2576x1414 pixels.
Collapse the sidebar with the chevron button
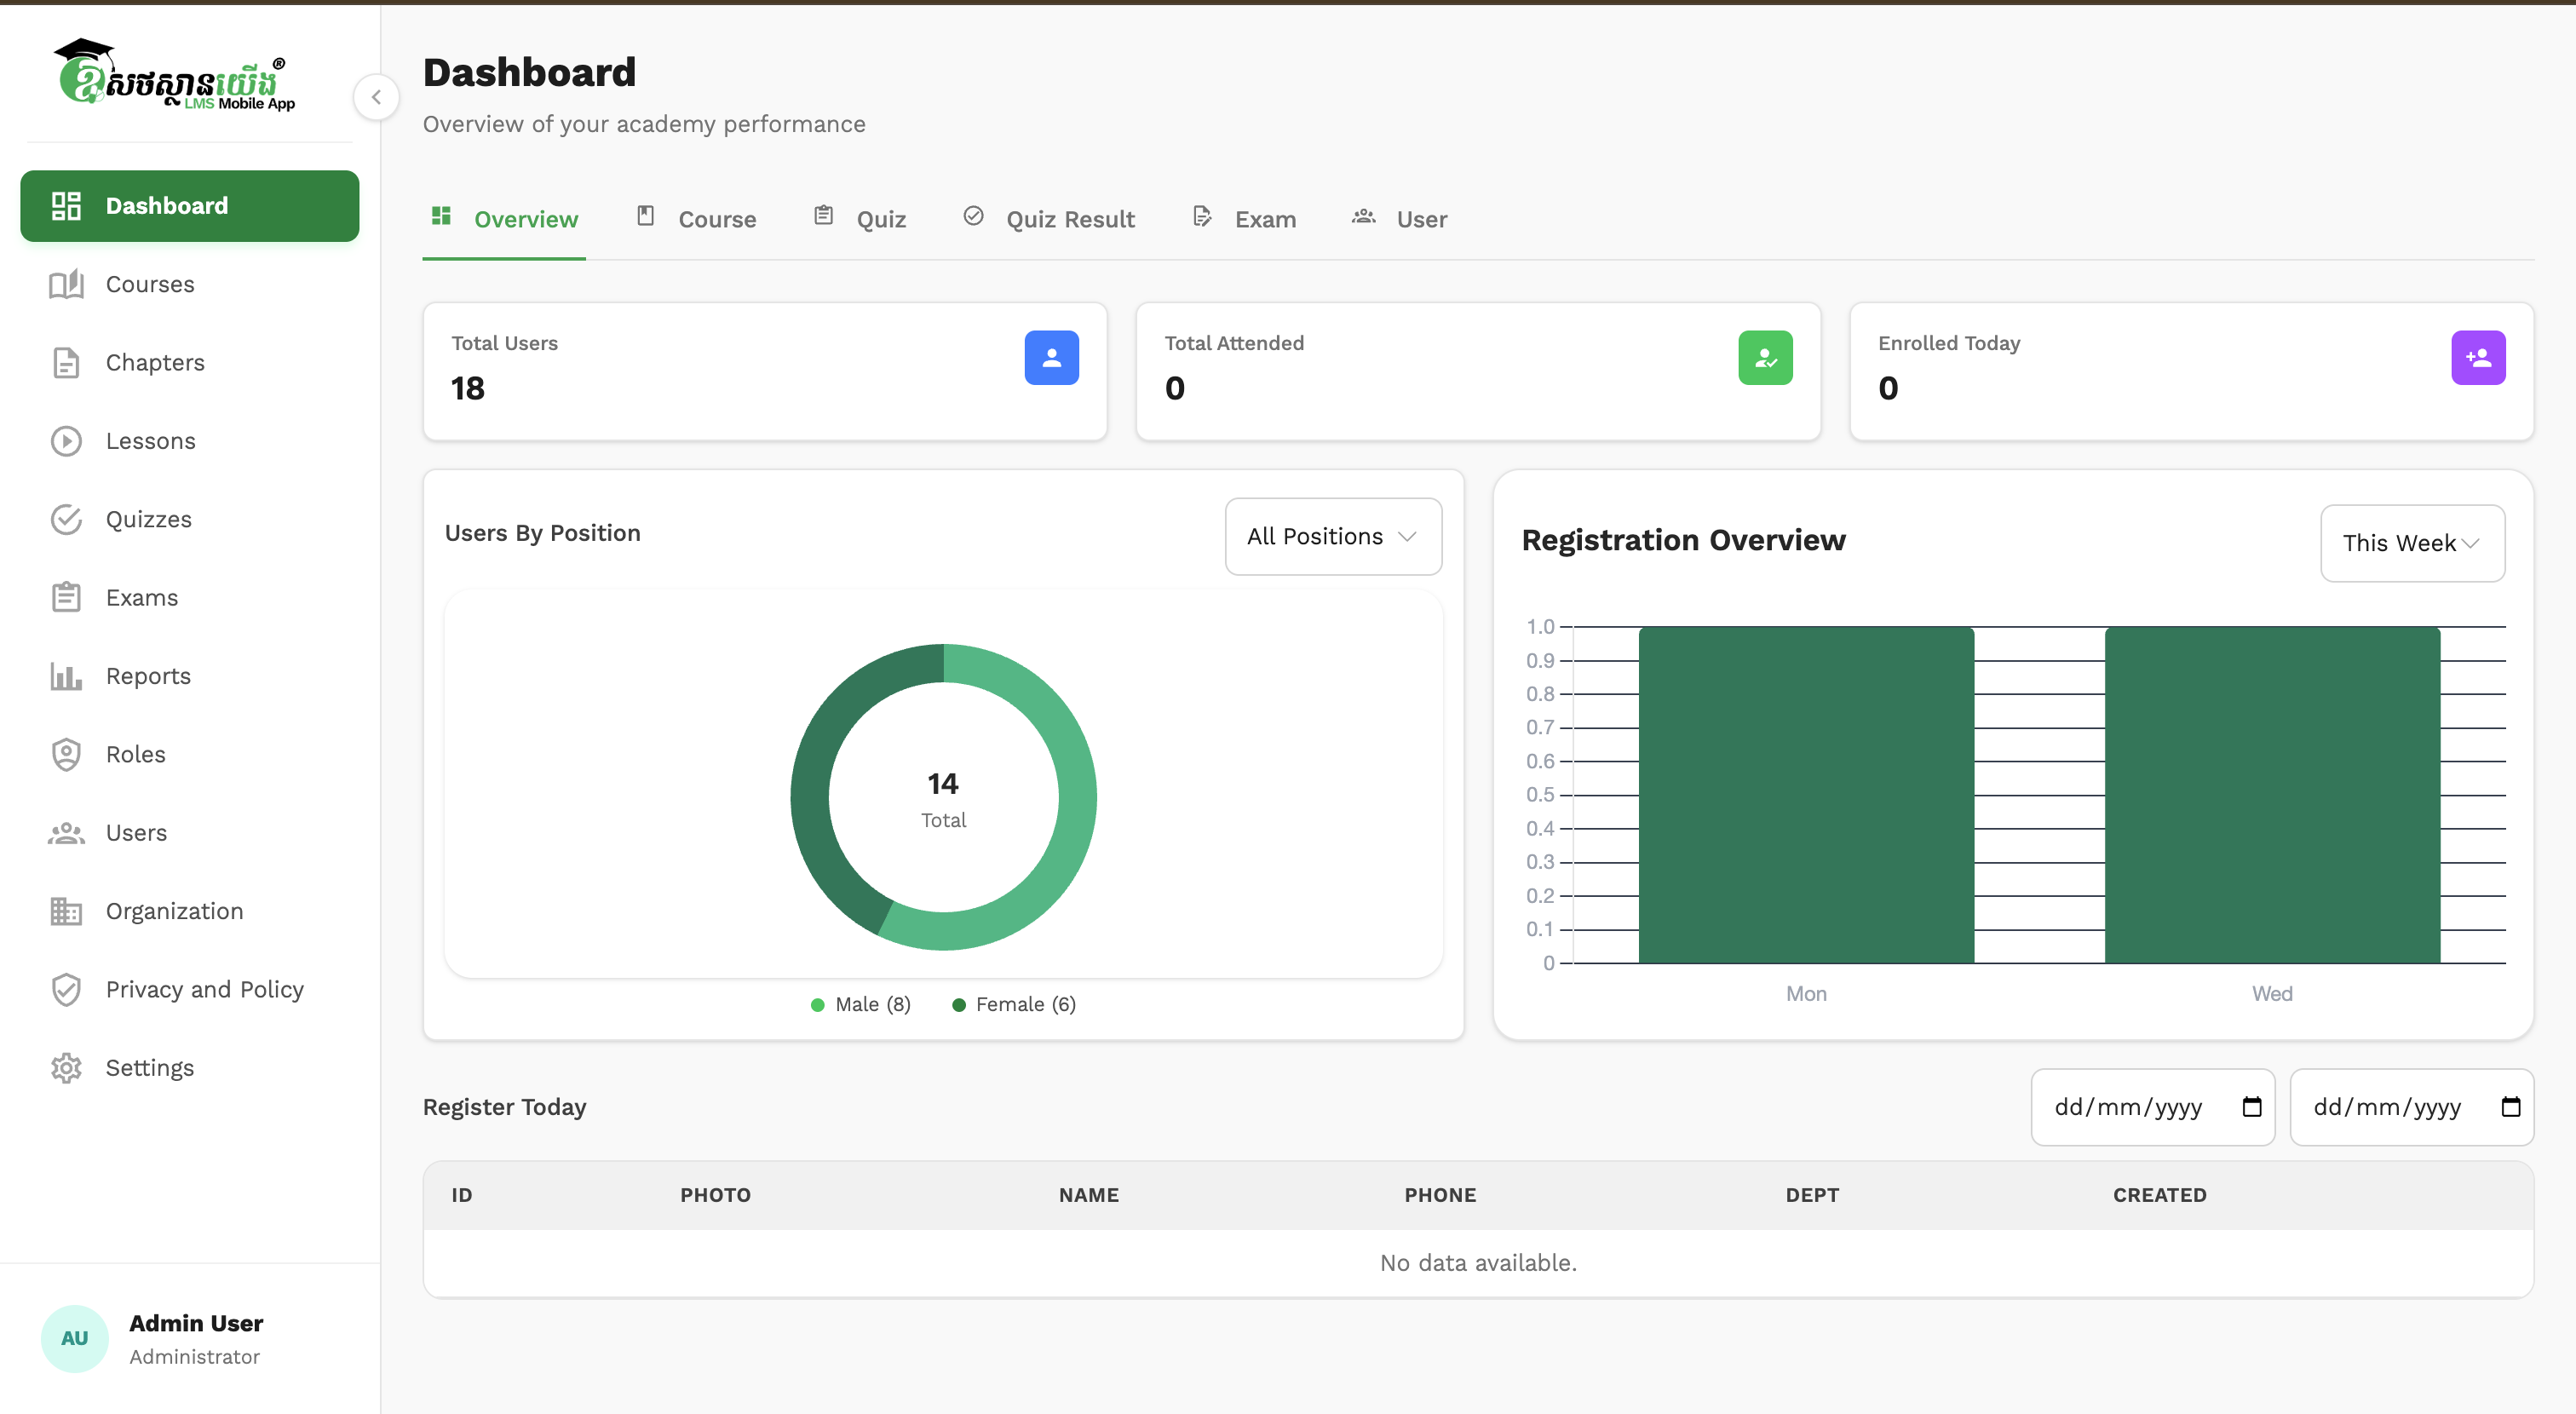click(x=376, y=97)
